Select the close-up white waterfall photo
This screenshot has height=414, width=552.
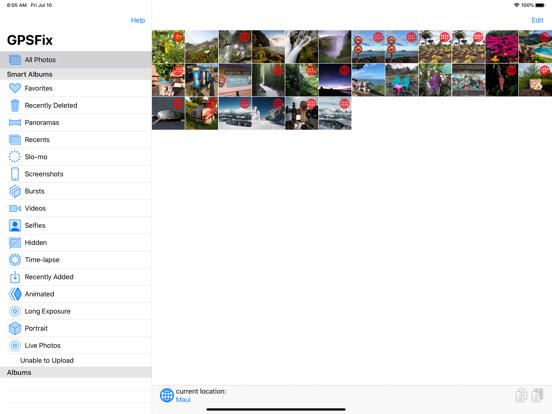[x=302, y=47]
